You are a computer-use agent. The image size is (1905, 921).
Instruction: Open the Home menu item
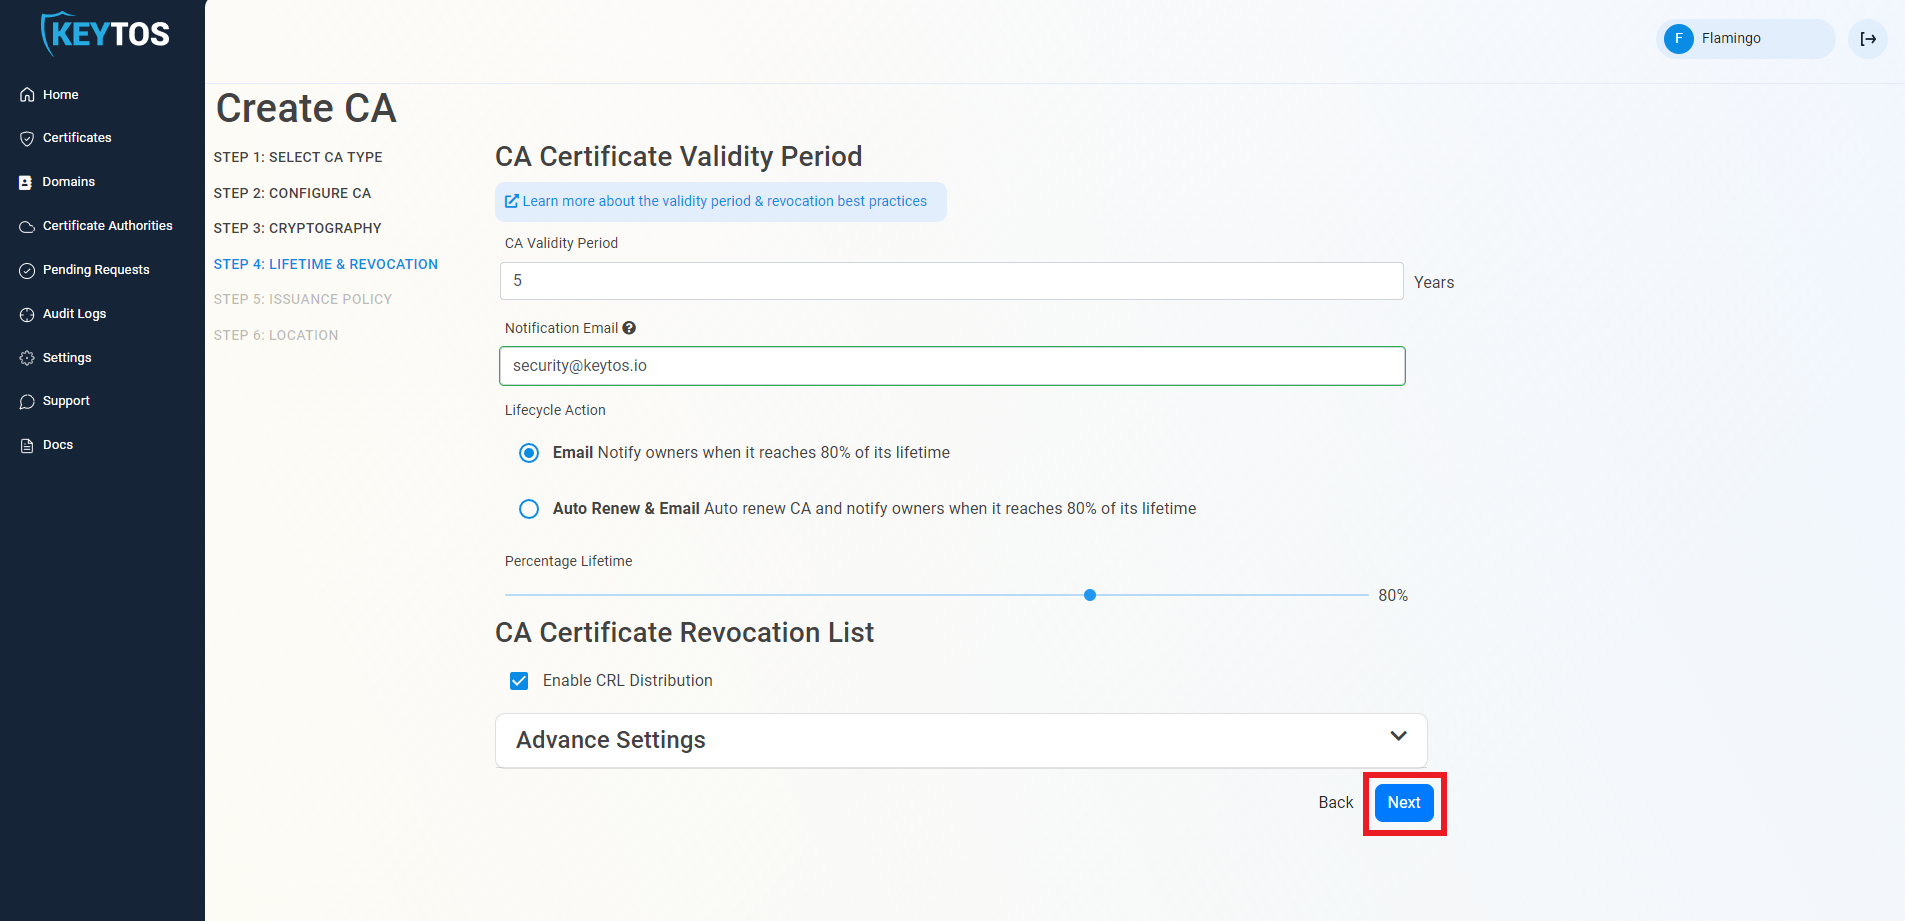tap(61, 95)
